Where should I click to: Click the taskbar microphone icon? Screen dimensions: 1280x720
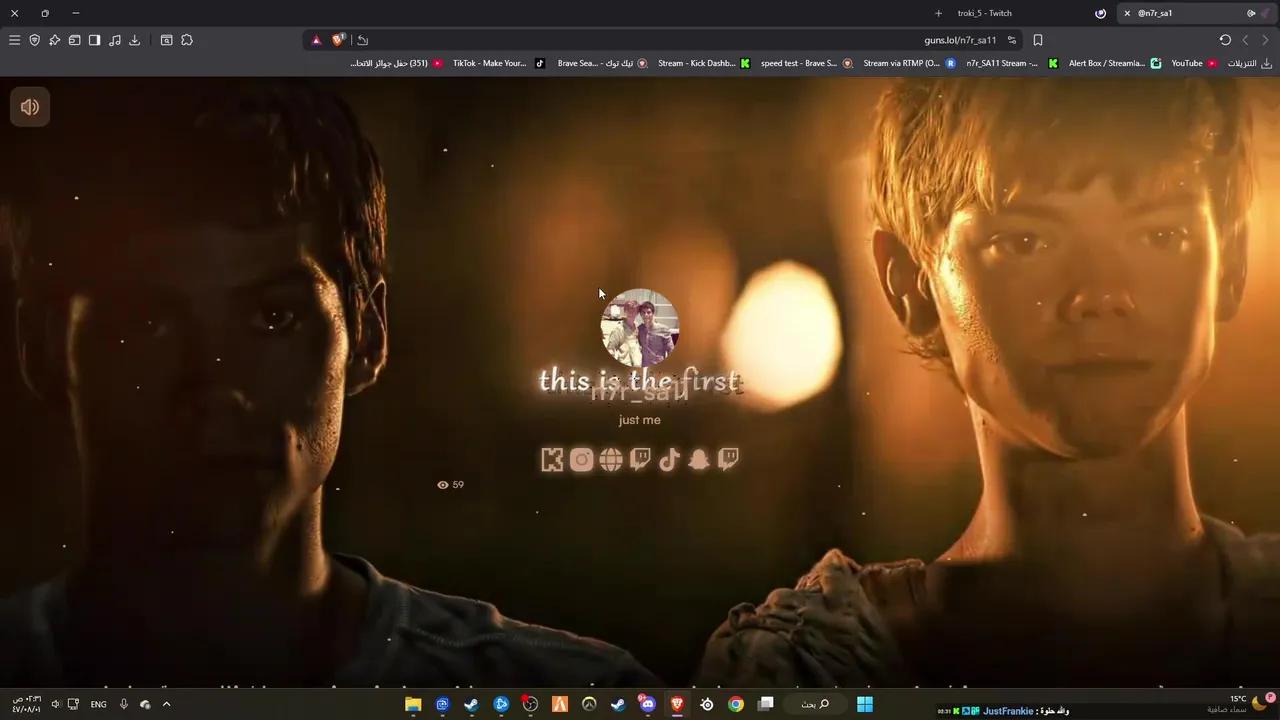point(124,704)
